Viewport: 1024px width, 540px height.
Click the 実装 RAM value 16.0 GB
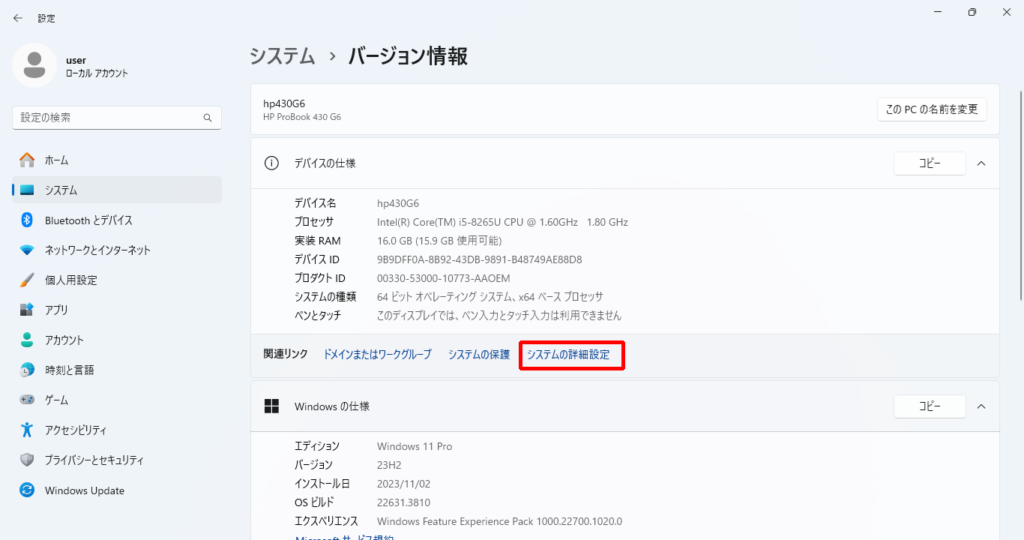[439, 241]
